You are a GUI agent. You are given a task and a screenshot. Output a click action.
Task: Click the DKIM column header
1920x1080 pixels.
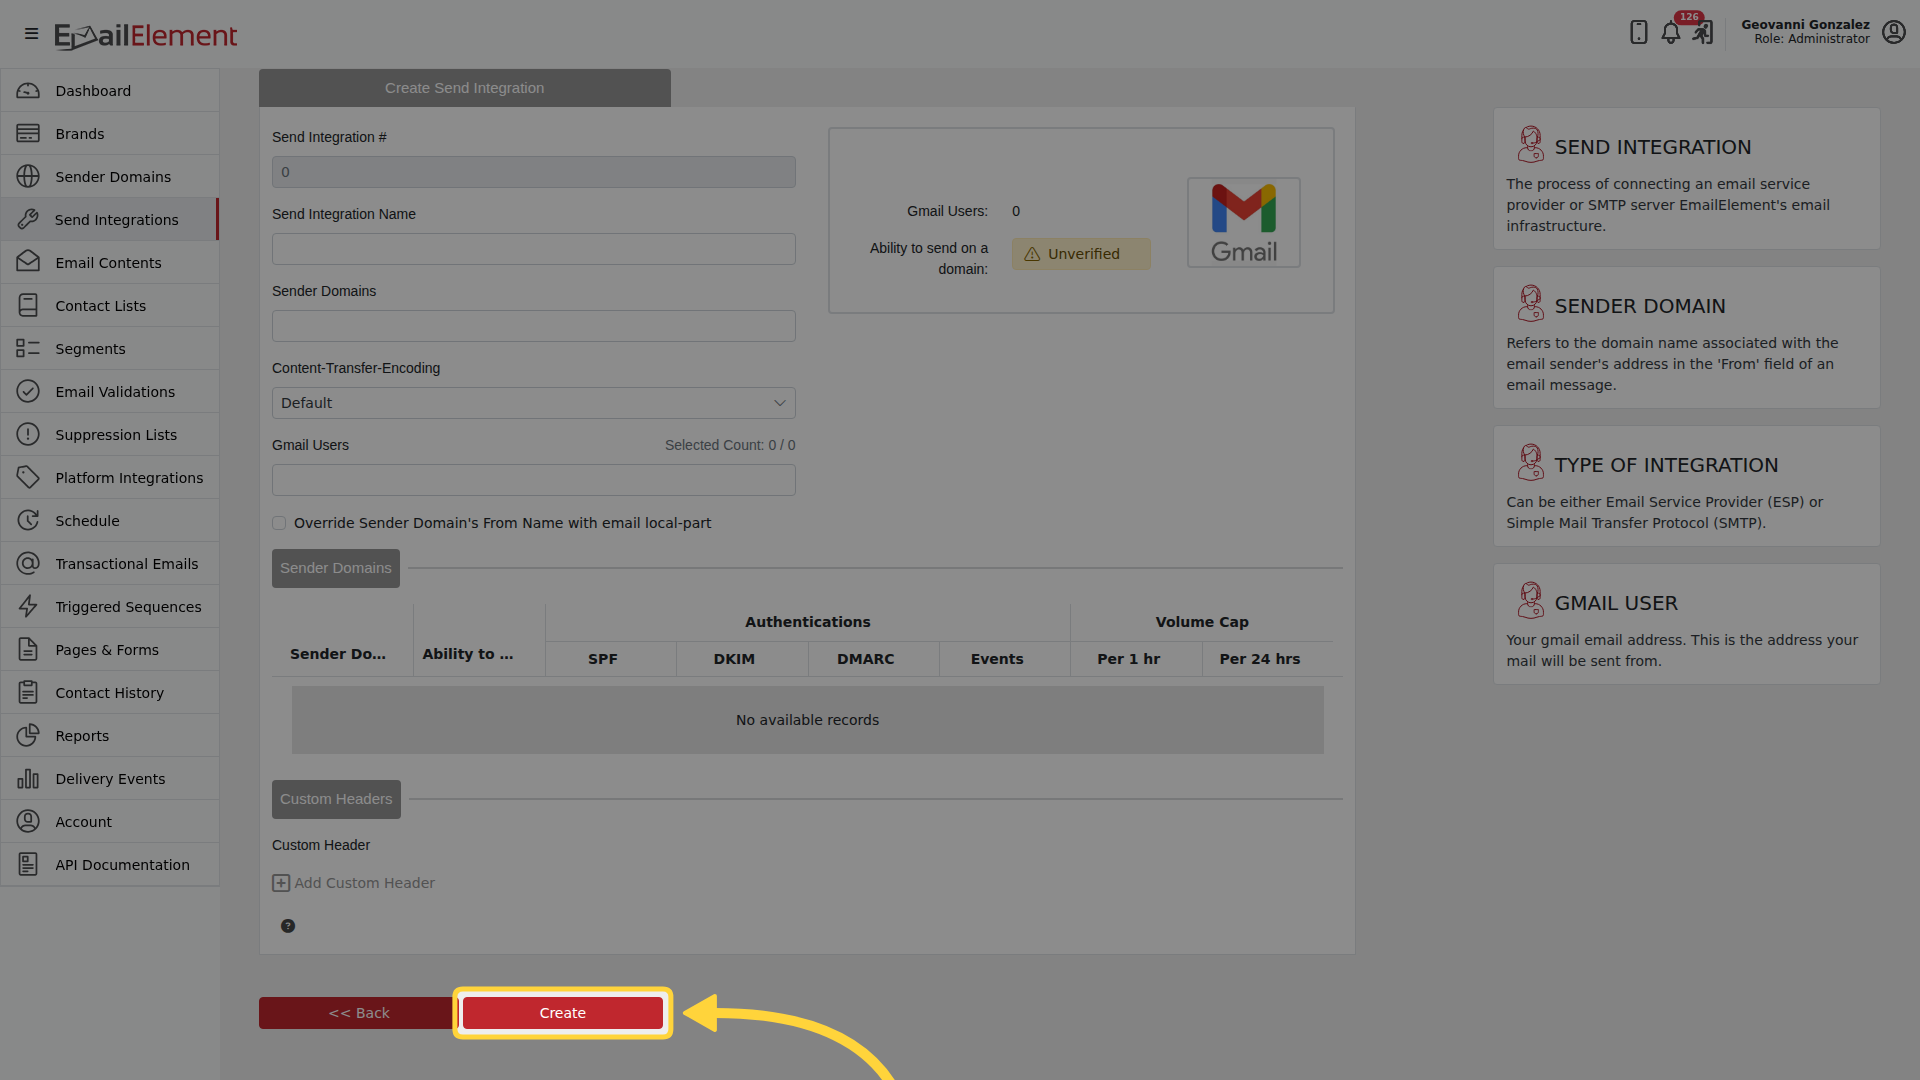click(x=734, y=659)
